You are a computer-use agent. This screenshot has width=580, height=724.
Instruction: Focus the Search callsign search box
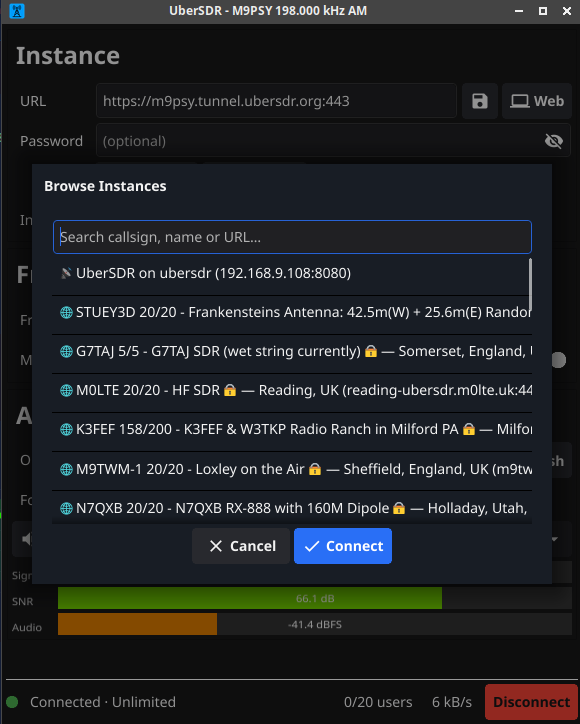pos(292,237)
